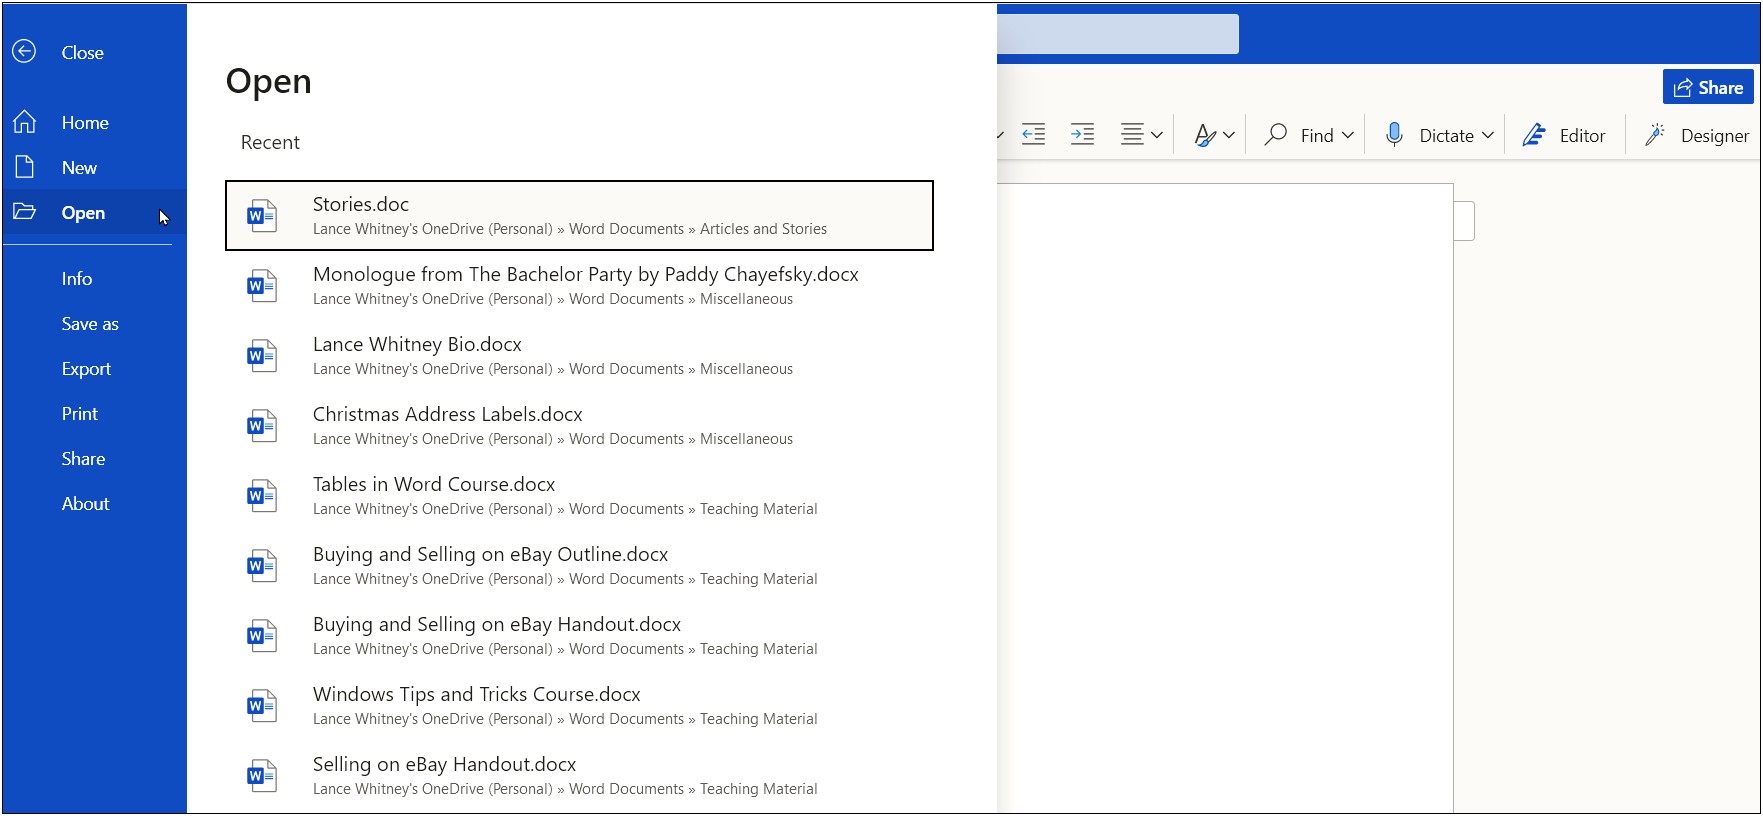This screenshot has width=1763, height=816.
Task: Open Buying and Selling on eBay Outline.docx
Action: (579, 565)
